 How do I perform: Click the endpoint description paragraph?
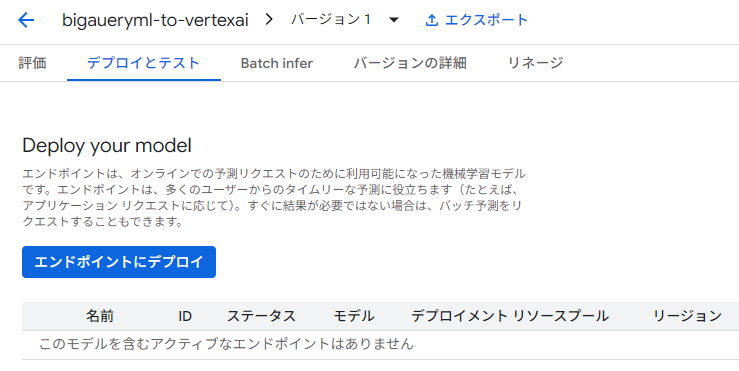(x=274, y=198)
